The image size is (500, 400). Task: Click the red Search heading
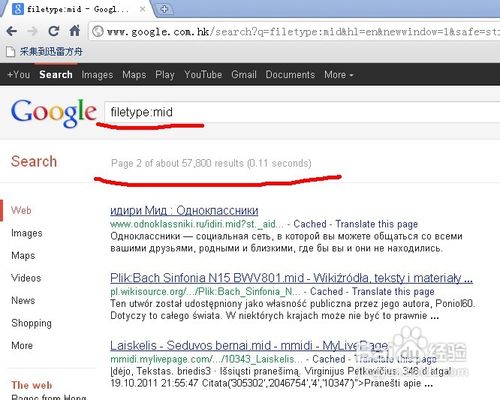34,162
